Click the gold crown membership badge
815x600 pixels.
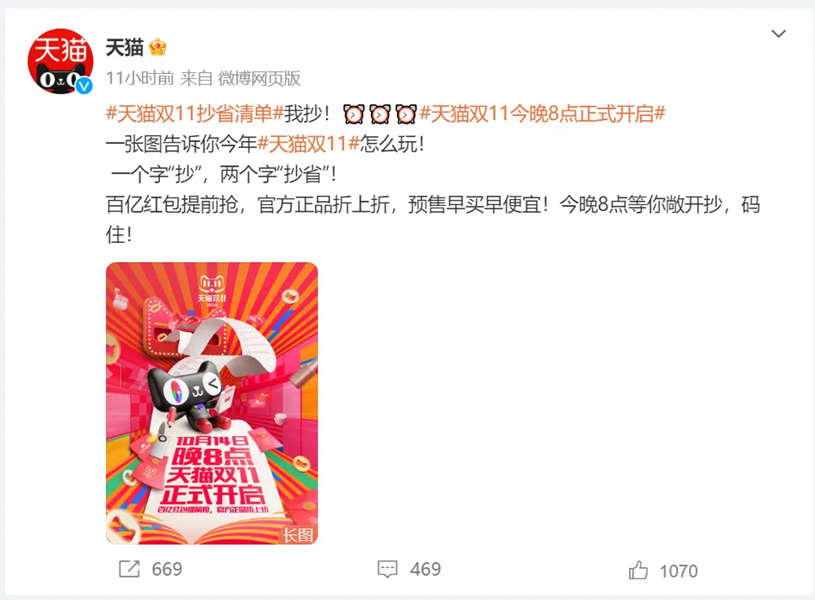click(x=157, y=48)
